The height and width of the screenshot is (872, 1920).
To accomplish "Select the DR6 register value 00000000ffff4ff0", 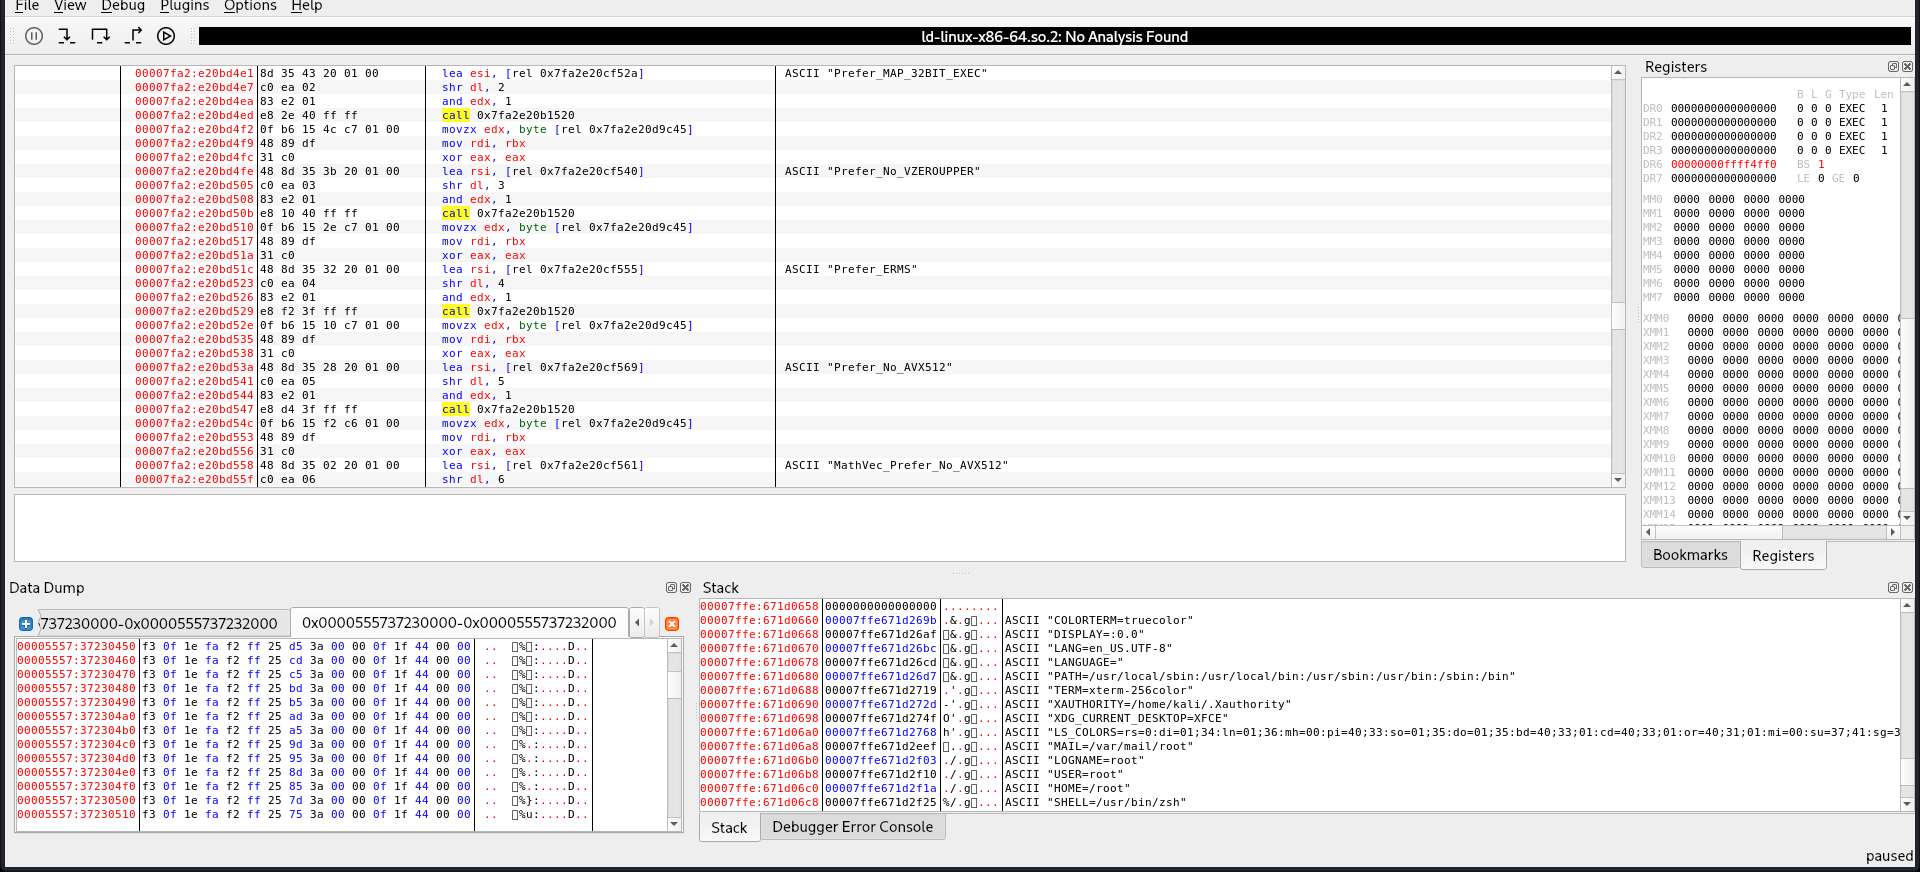I will pyautogui.click(x=1724, y=164).
